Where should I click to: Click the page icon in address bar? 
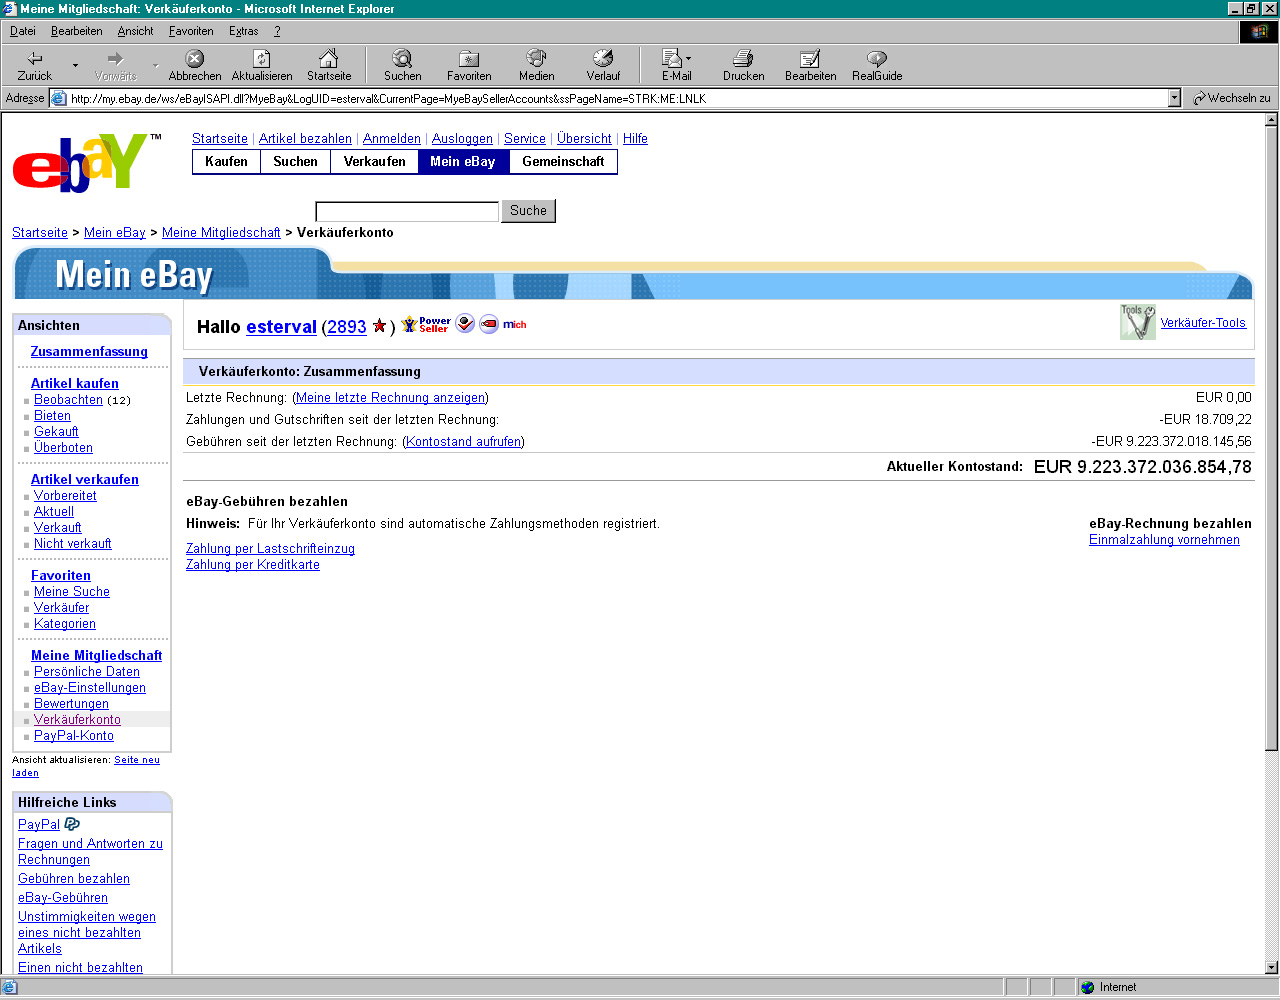click(x=58, y=98)
